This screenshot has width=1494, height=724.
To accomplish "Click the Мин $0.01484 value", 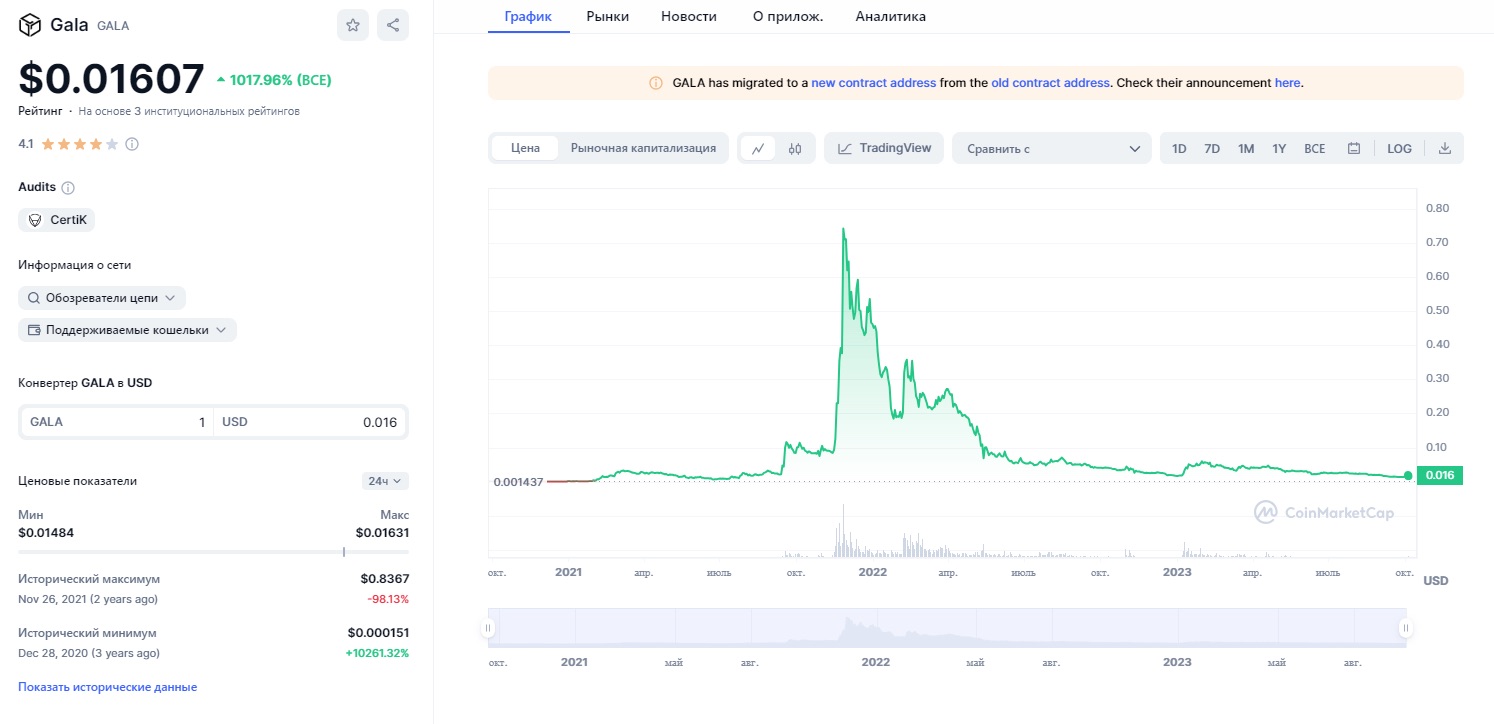I will pos(46,533).
